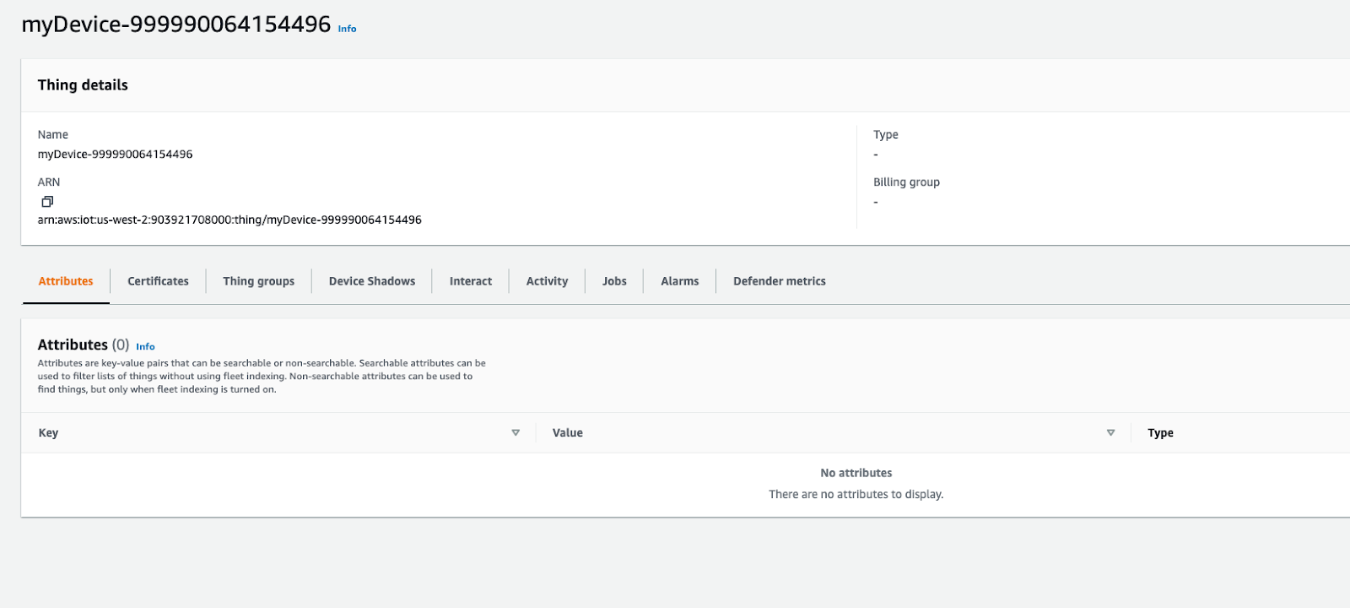The width and height of the screenshot is (1350, 608).
Task: View the Activity tab
Action: tap(547, 281)
